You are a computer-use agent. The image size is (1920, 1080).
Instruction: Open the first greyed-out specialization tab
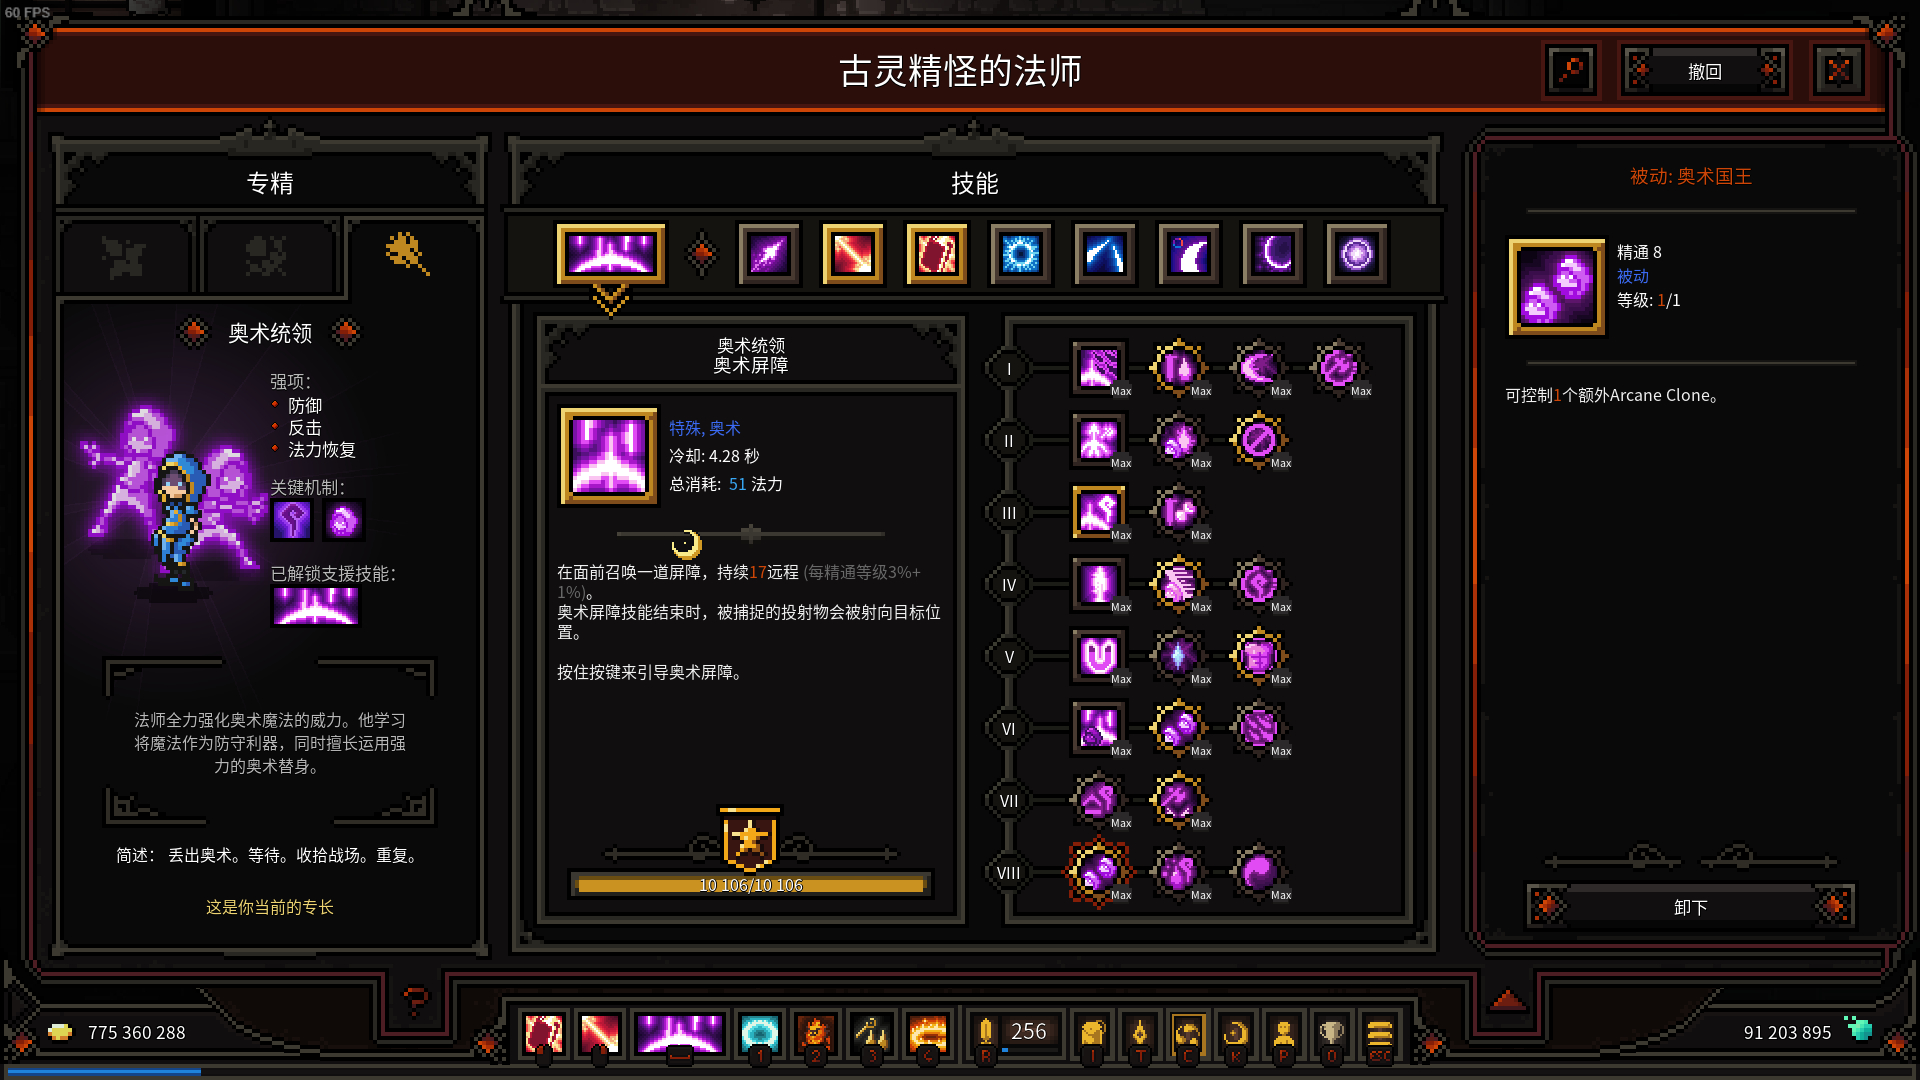click(x=125, y=257)
